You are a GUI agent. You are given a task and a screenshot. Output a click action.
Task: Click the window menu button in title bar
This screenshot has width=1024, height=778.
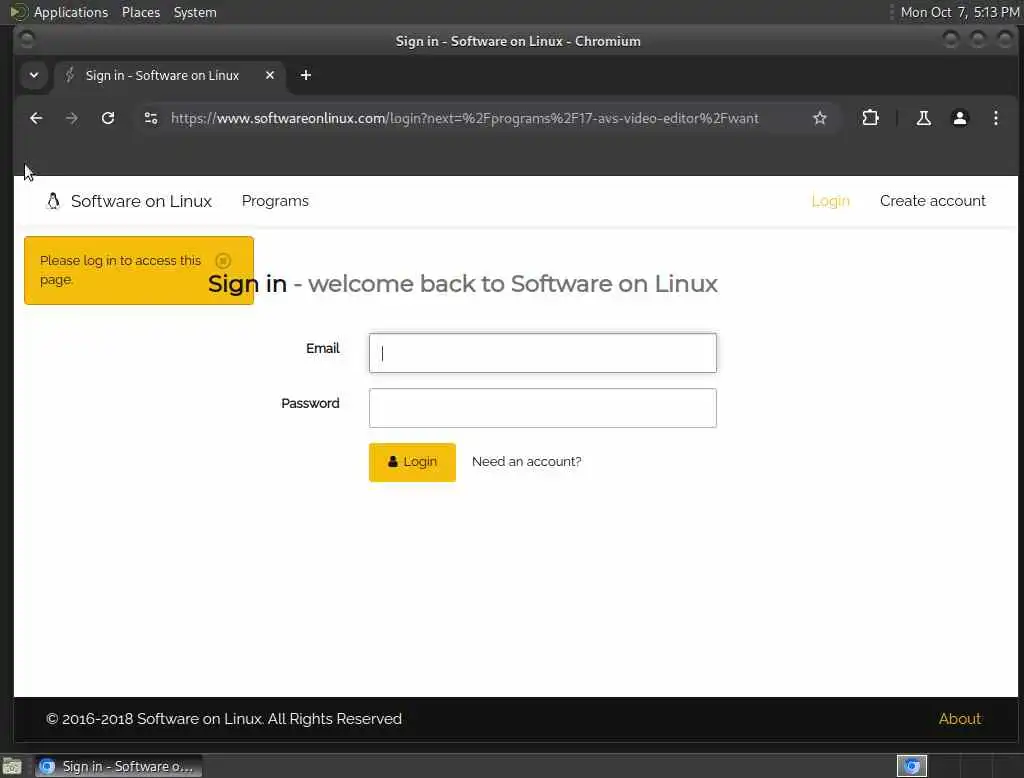click(26, 41)
